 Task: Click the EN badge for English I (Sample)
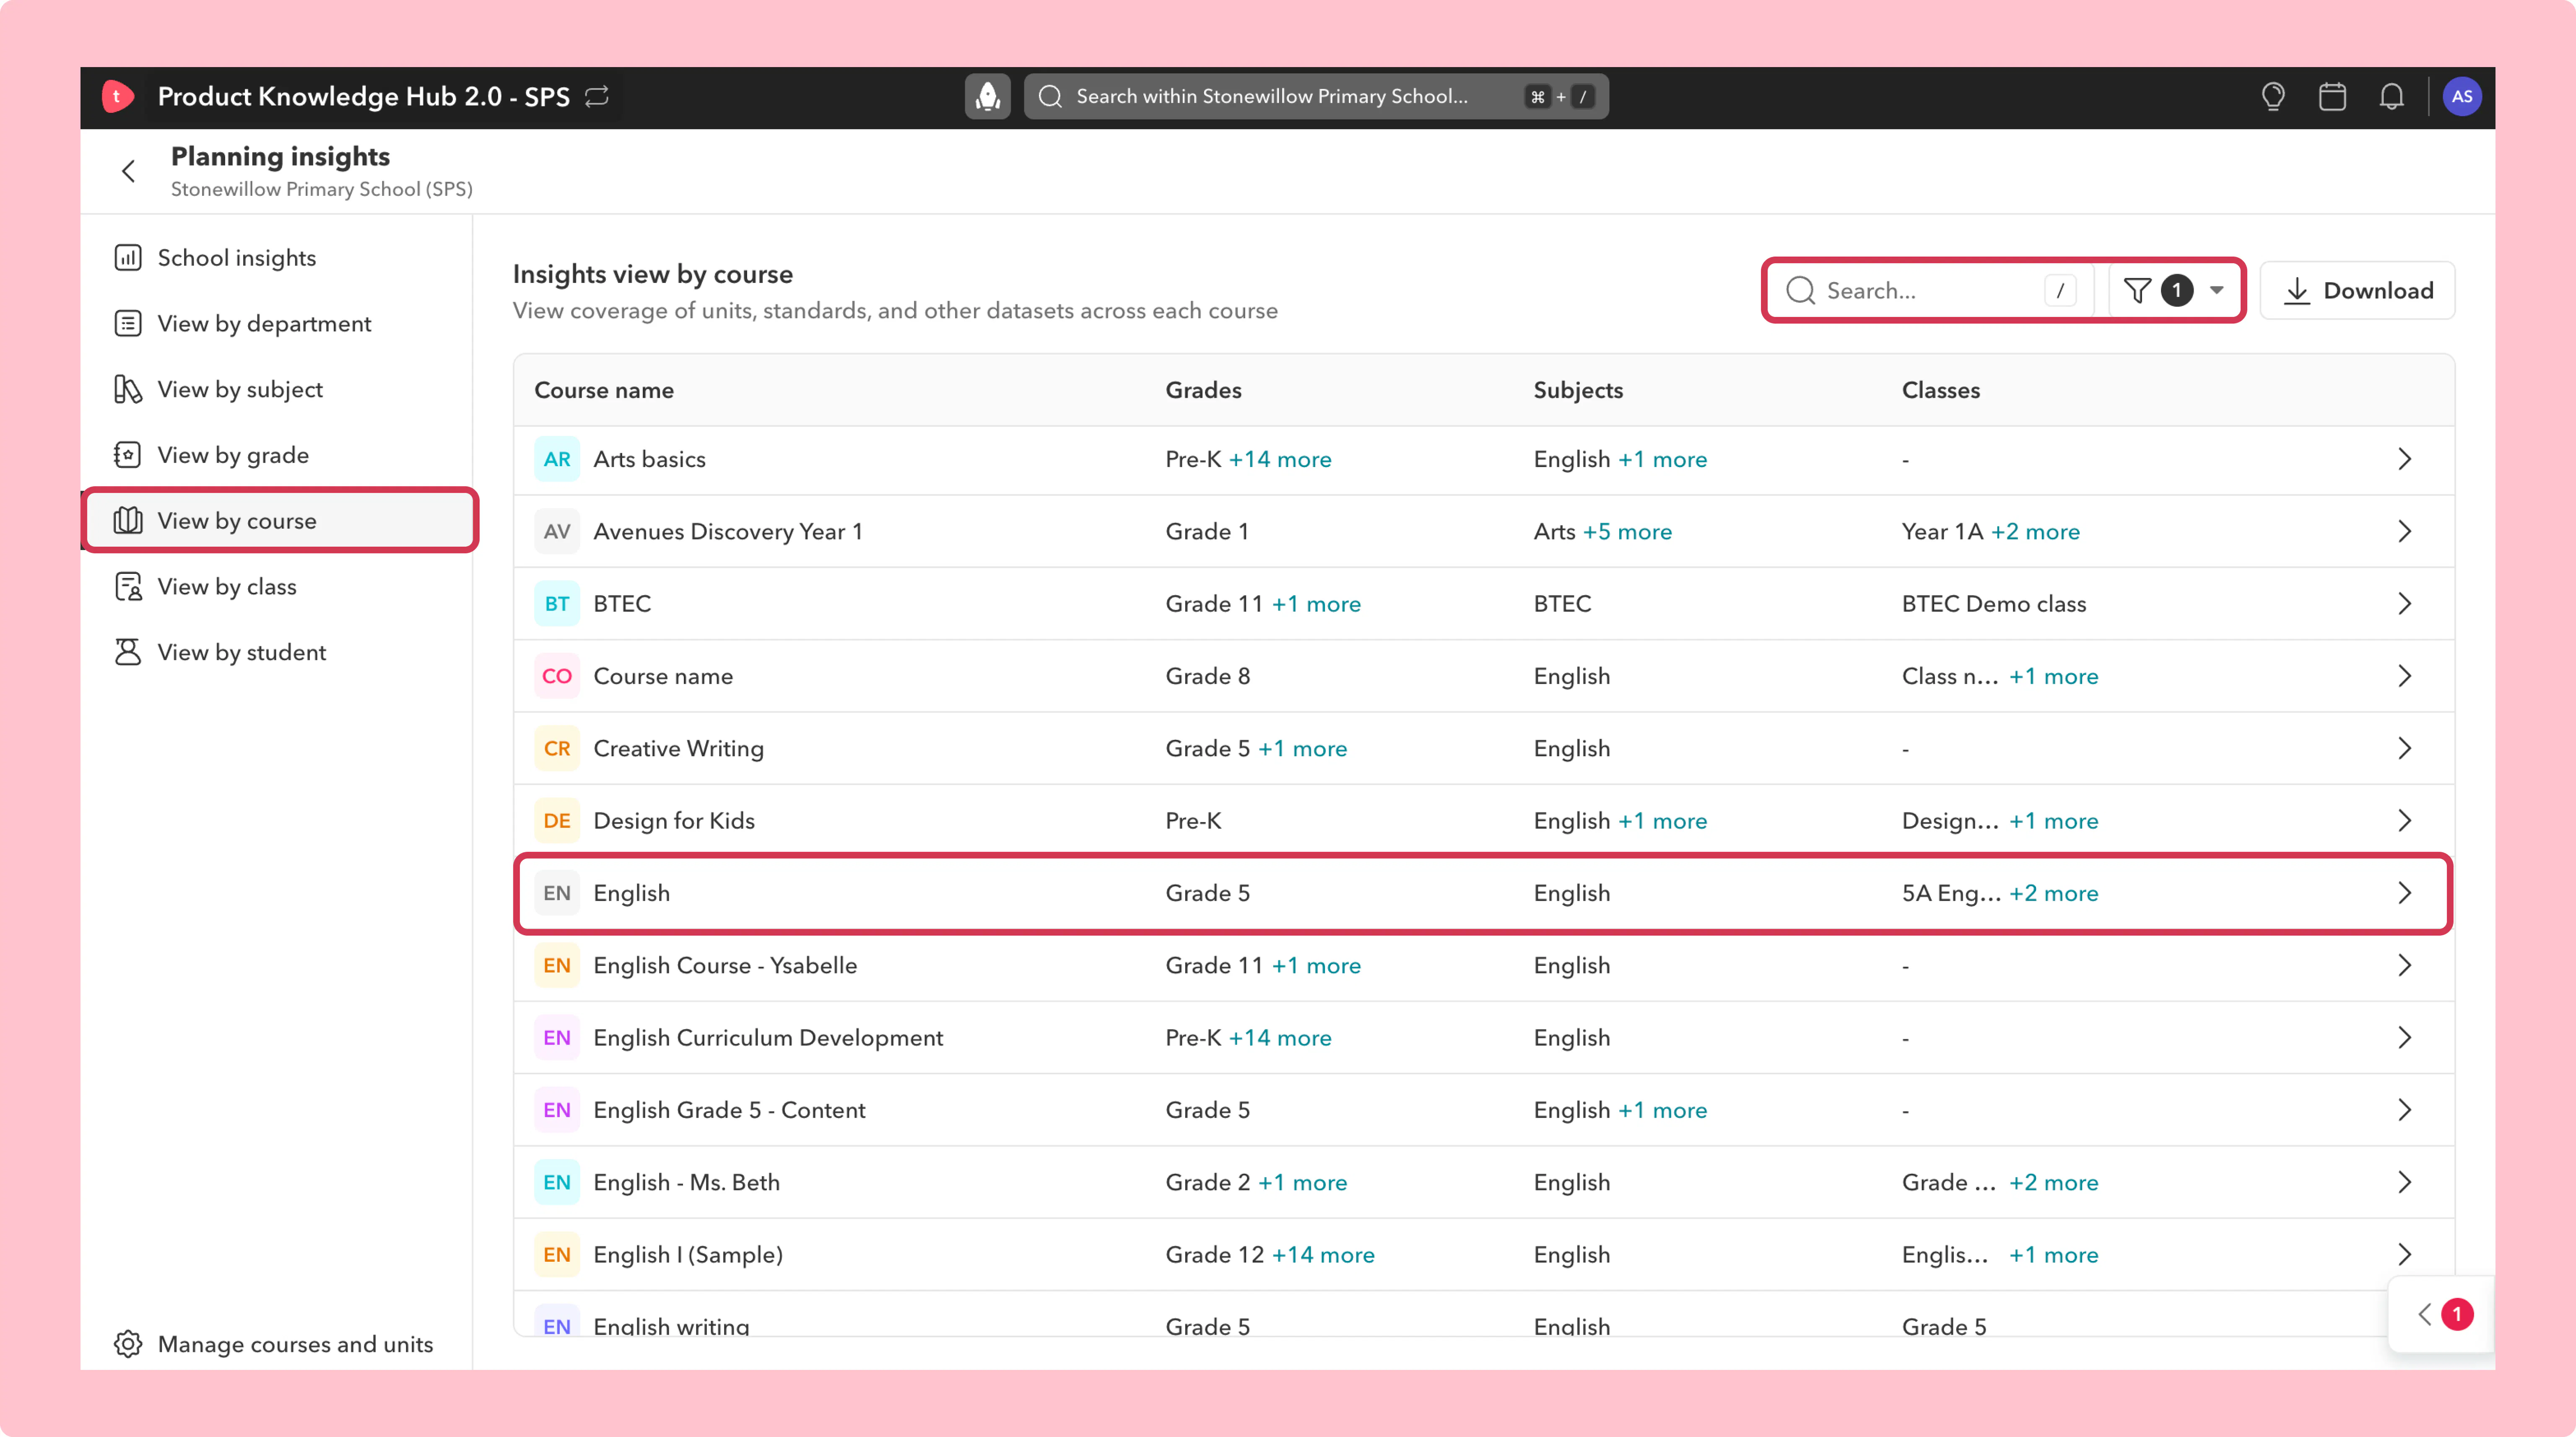coord(557,1255)
